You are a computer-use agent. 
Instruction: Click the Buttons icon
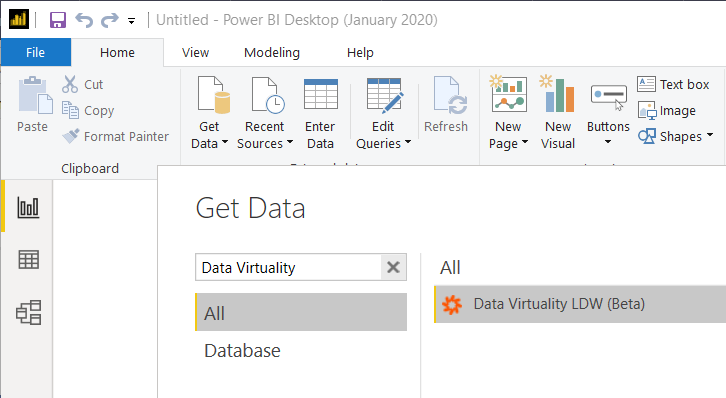coord(608,97)
